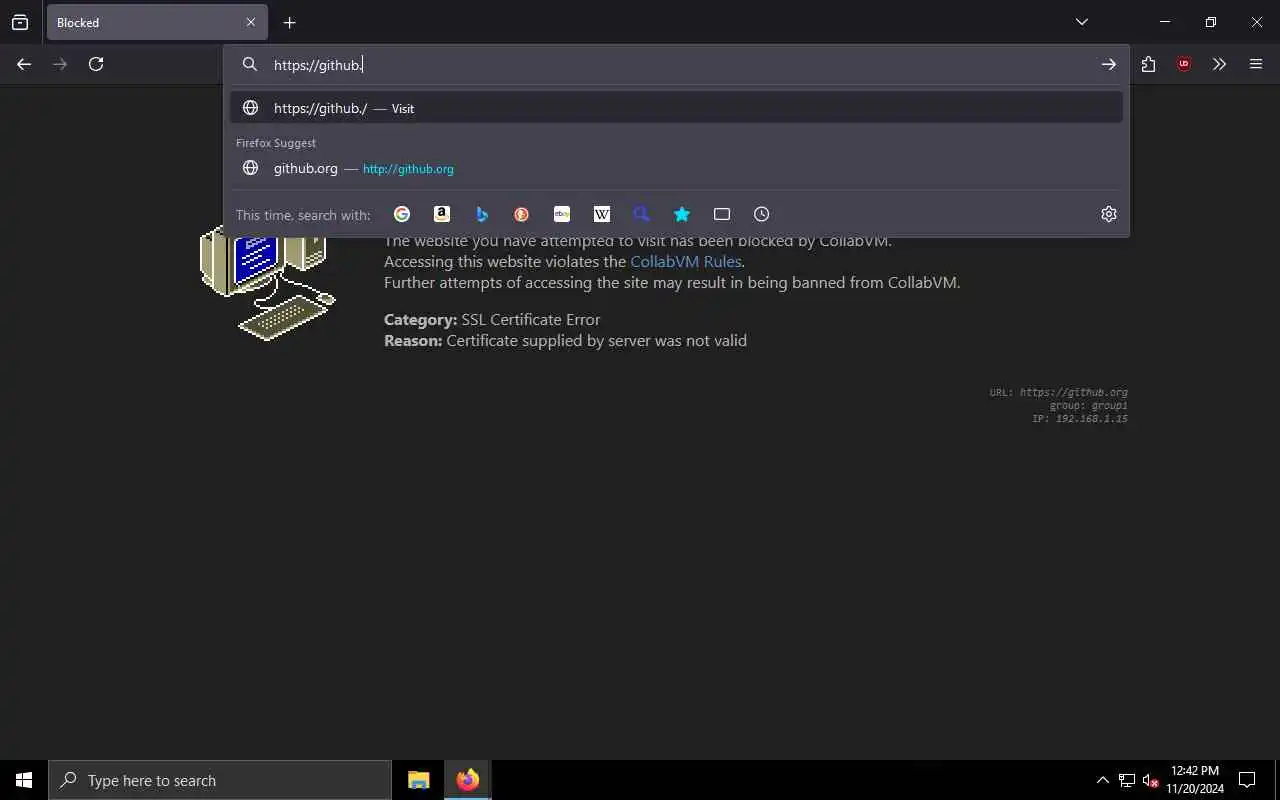The height and width of the screenshot is (800, 1280).
Task: Open a new tab with plus button
Action: 289,22
